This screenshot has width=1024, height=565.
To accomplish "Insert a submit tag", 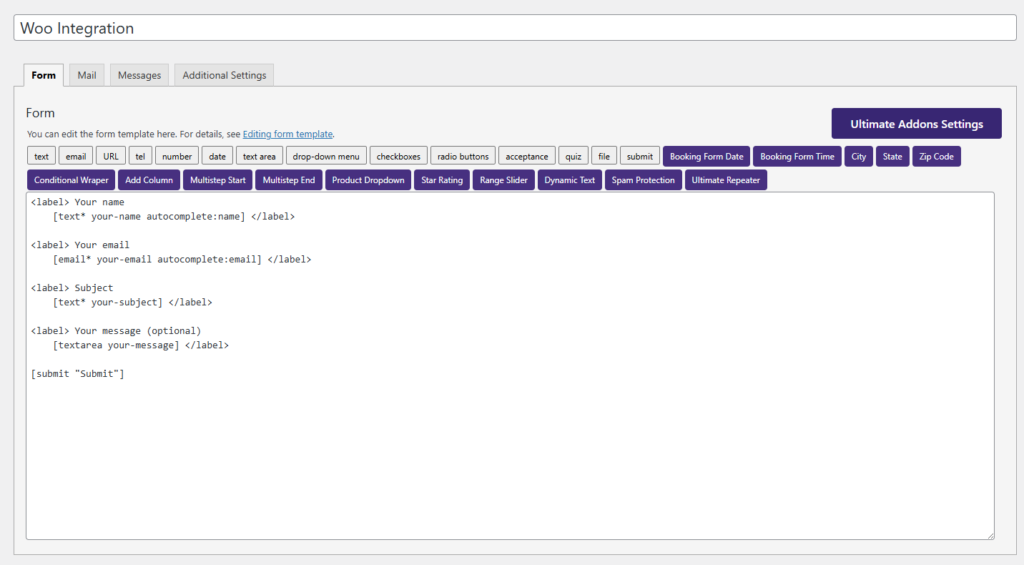I will point(640,156).
